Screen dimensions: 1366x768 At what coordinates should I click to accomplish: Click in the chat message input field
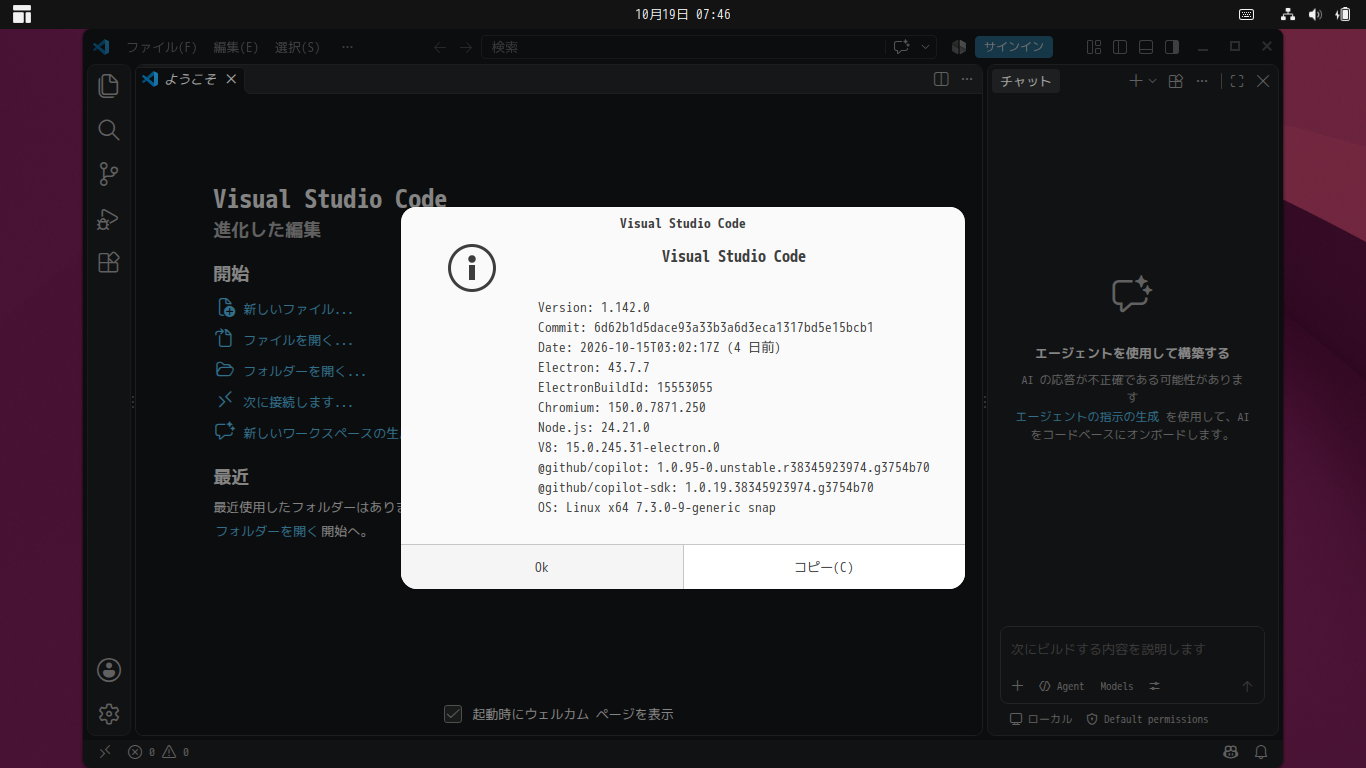click(x=1132, y=650)
